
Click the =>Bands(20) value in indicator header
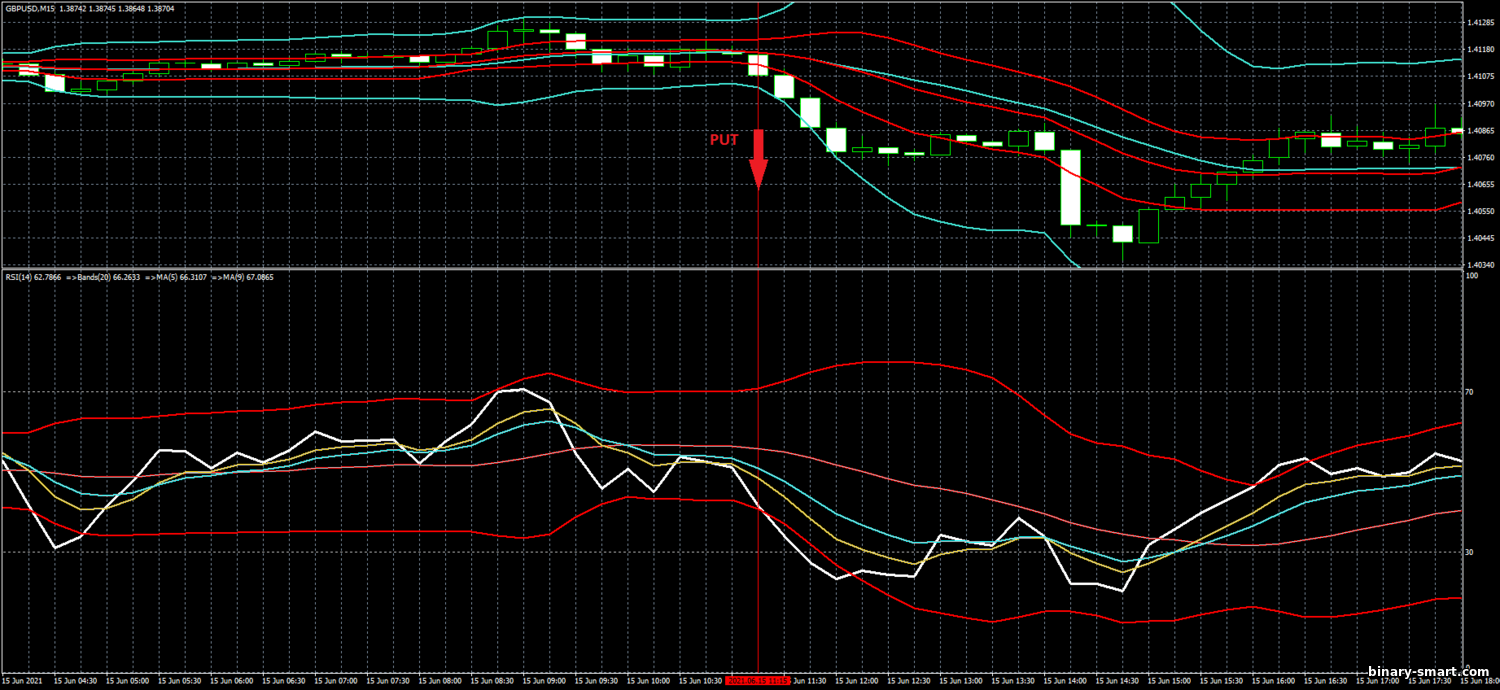(x=100, y=275)
